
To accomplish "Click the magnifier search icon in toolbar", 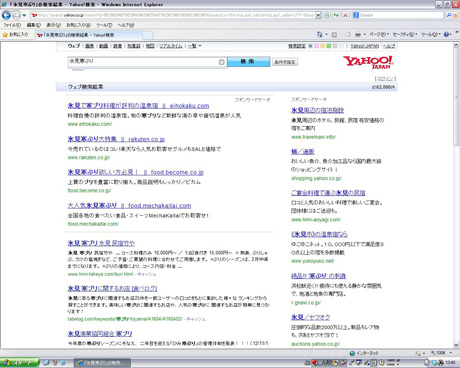I will tap(449, 15).
